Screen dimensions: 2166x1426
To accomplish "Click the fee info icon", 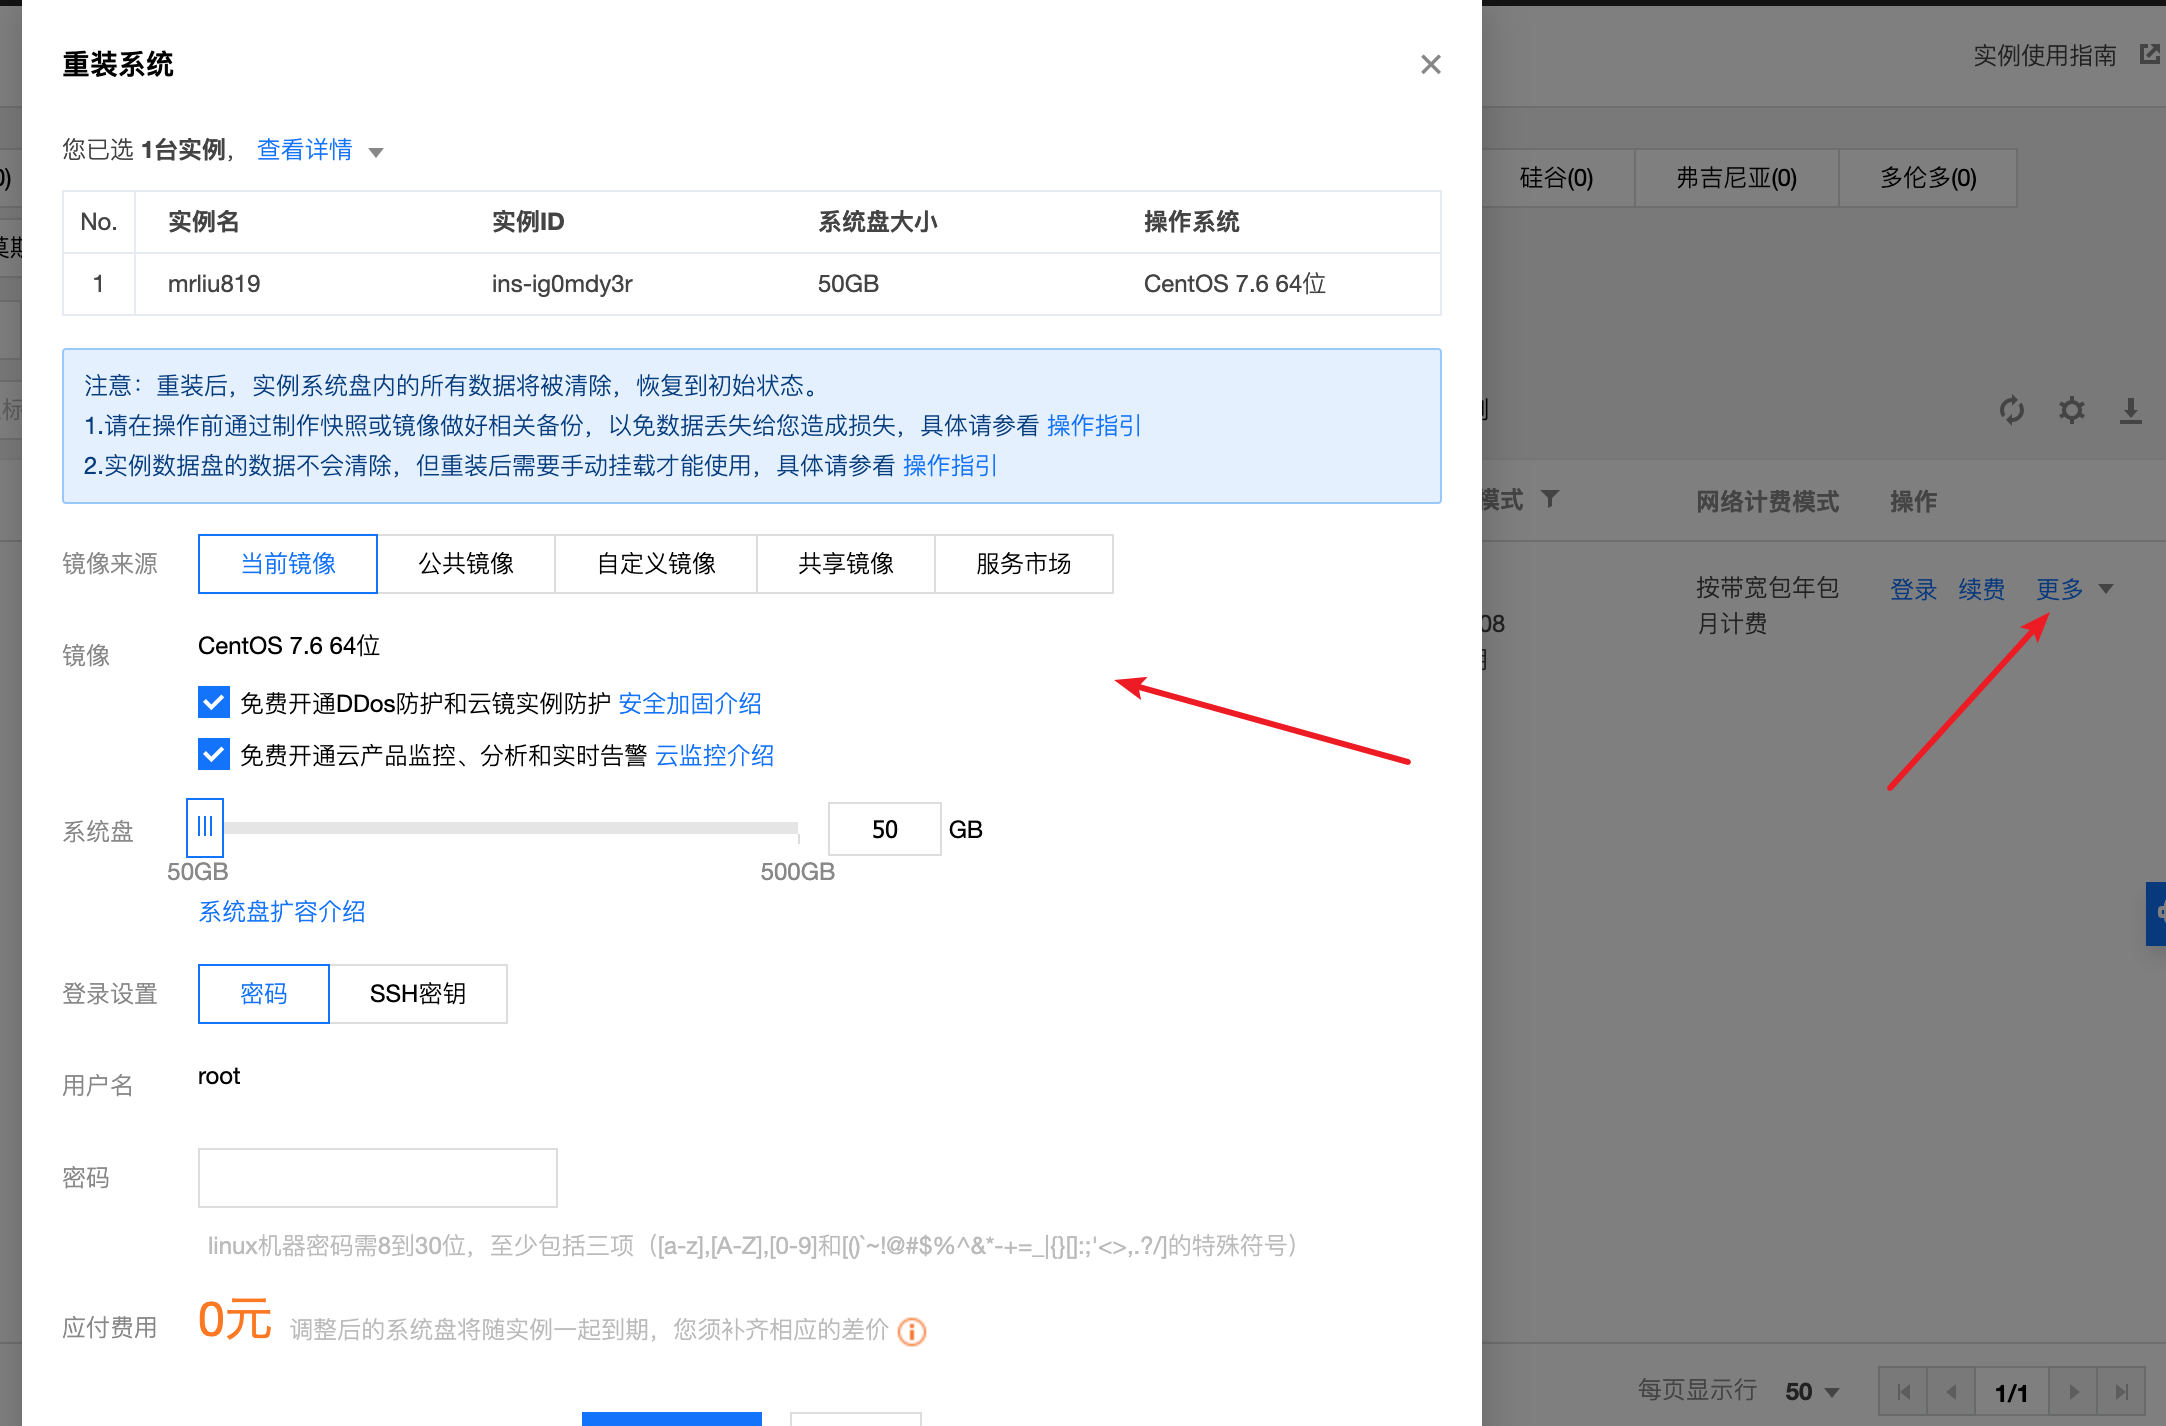I will click(912, 1331).
